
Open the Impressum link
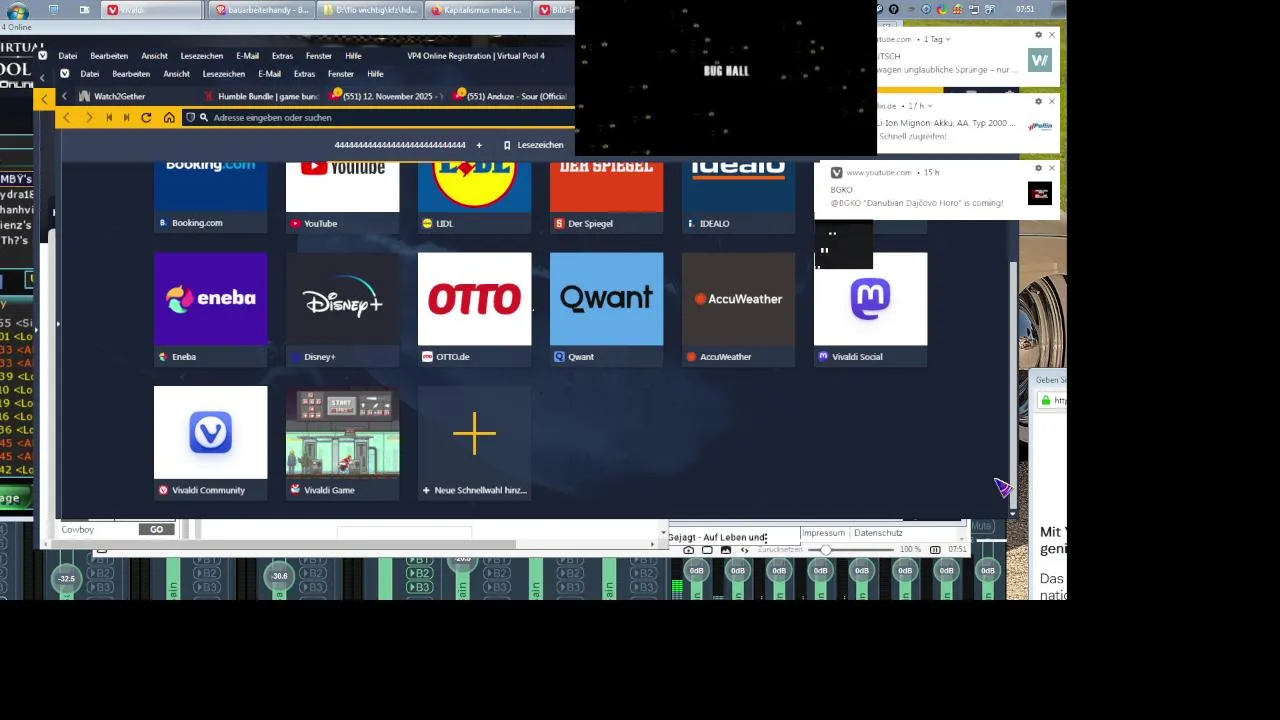pos(823,533)
